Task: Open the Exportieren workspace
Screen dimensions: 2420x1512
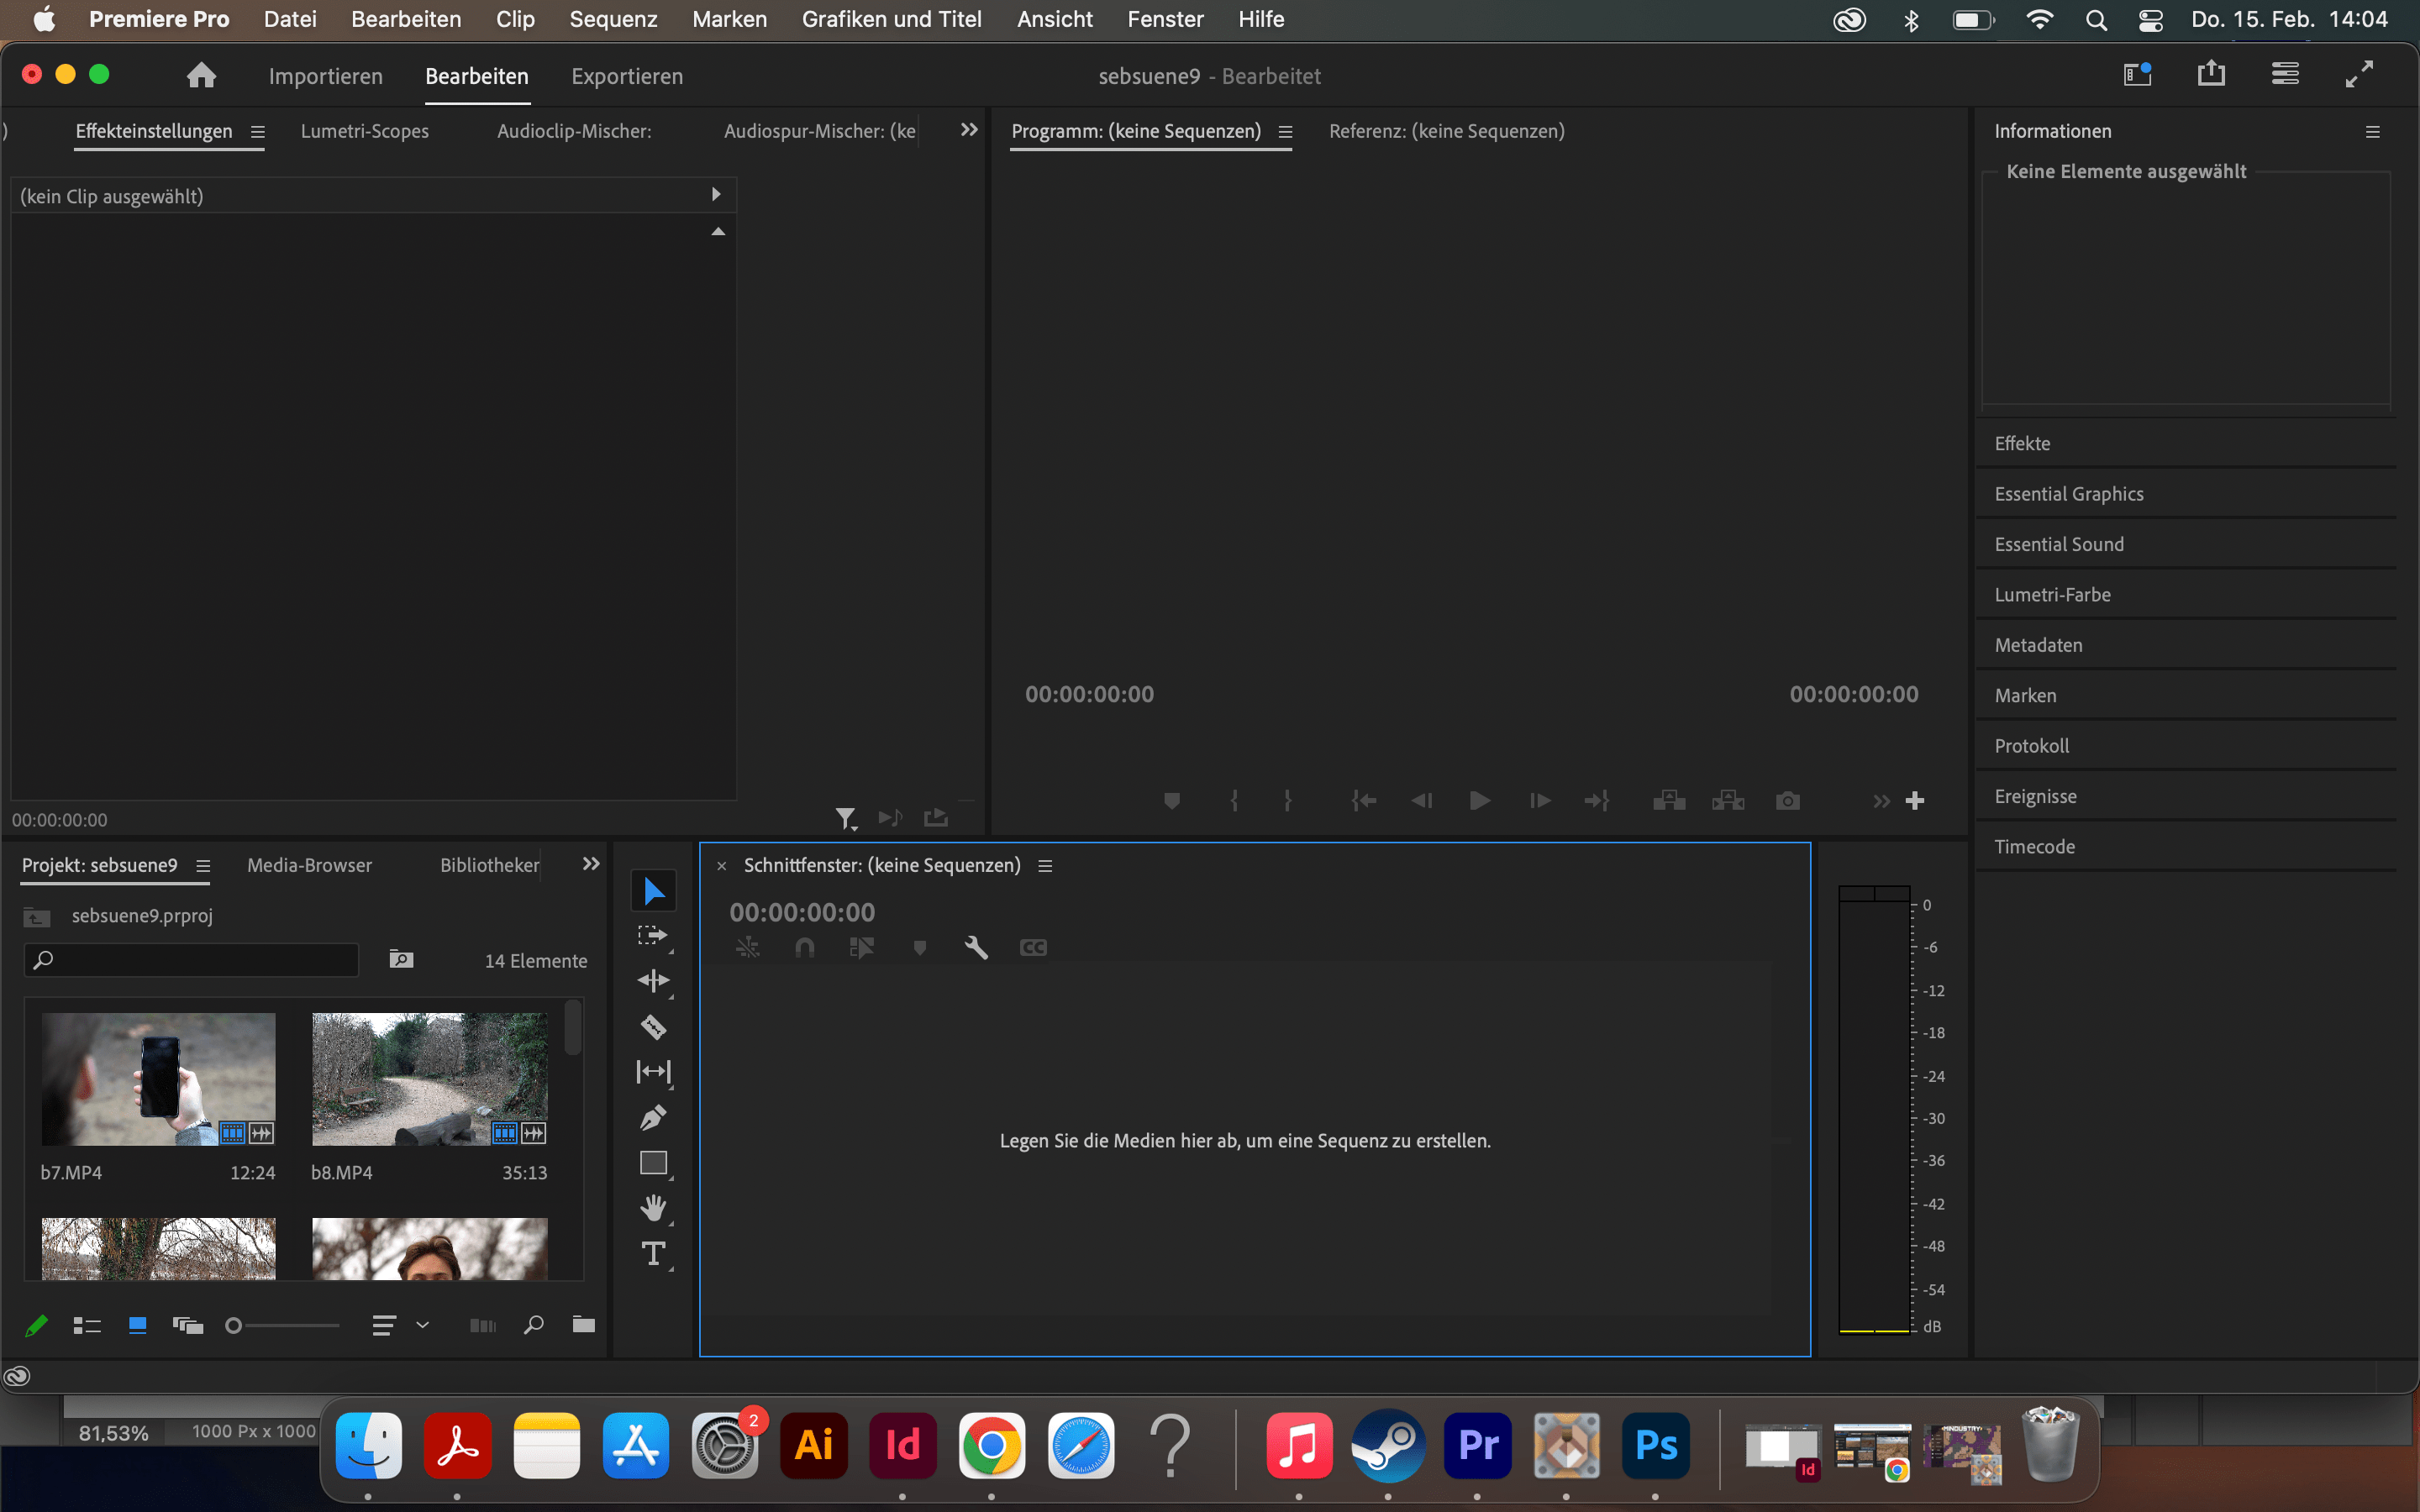Action: click(627, 76)
